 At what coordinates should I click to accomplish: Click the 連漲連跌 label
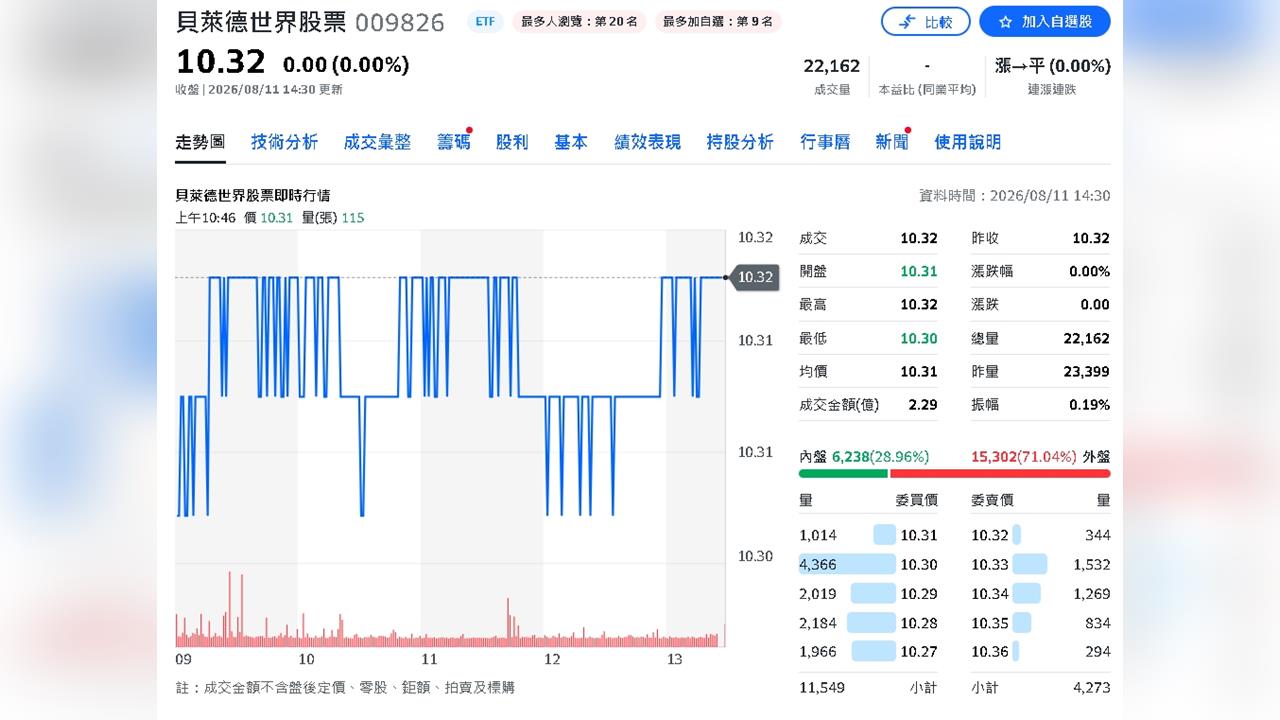[x=1052, y=90]
